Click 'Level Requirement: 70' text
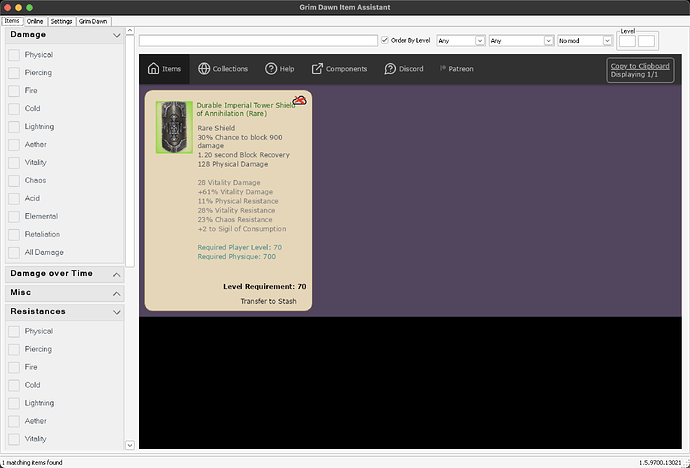This screenshot has height=468, width=690. [264, 286]
